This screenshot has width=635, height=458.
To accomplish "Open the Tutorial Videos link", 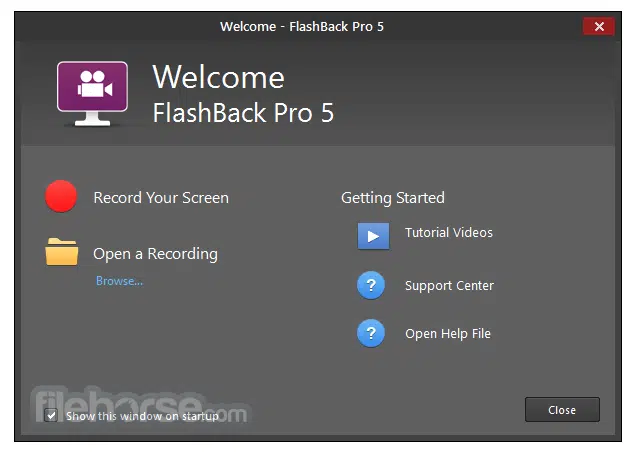I will click(x=449, y=232).
